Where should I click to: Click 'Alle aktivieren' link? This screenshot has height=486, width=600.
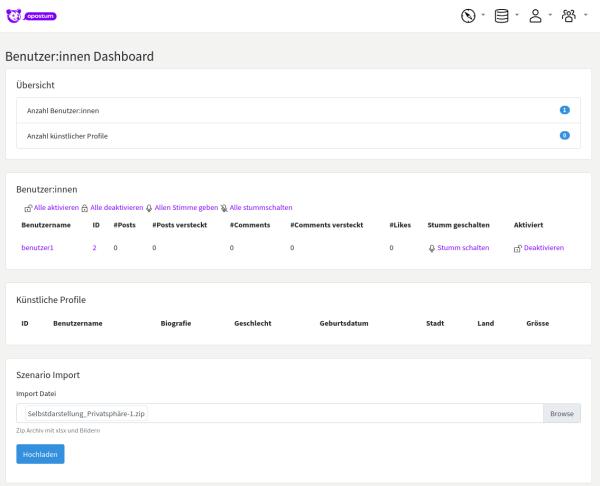coord(55,208)
